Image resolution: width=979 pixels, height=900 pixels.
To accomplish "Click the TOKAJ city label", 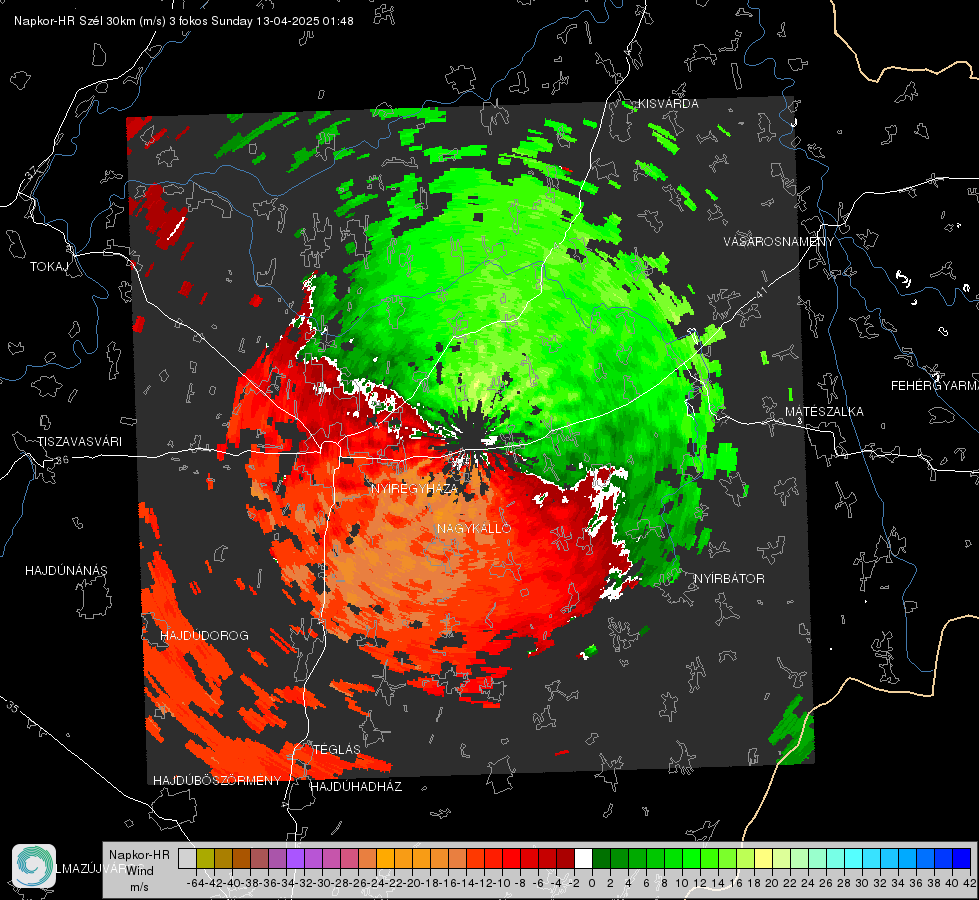I will (x=49, y=267).
